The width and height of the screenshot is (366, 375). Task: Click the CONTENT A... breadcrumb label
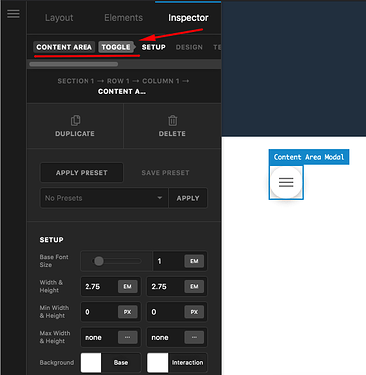click(122, 91)
